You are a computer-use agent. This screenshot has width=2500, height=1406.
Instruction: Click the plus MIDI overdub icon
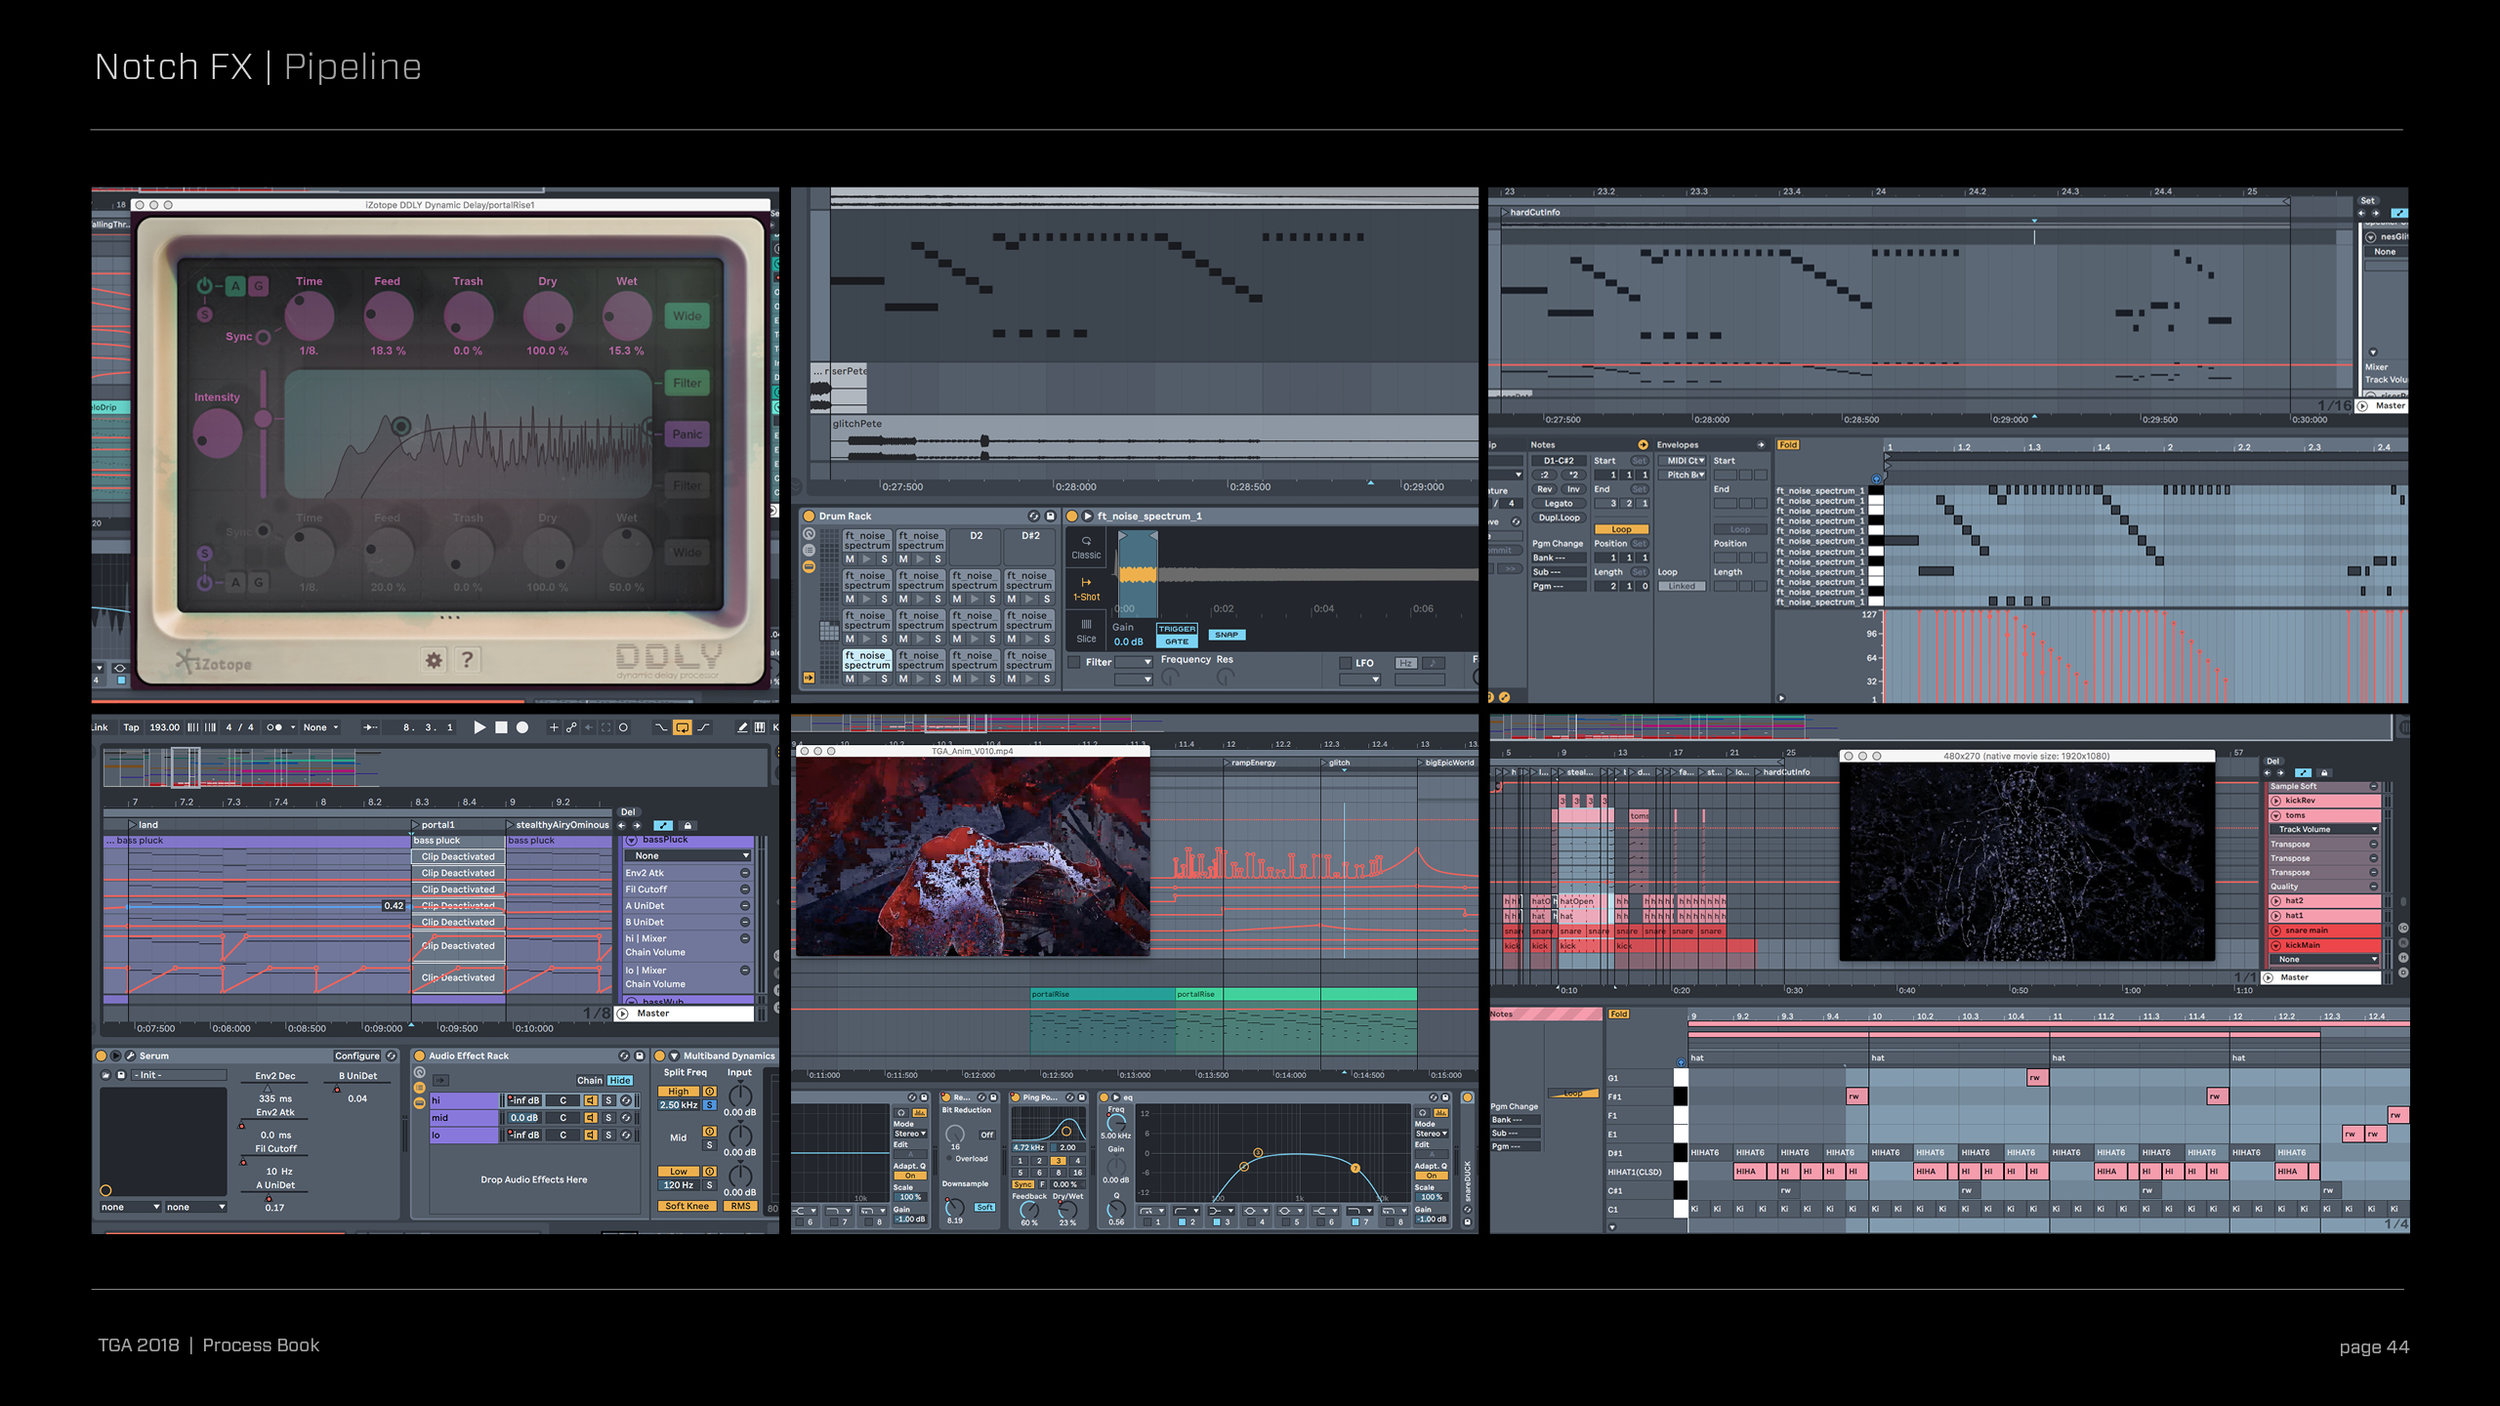tap(554, 727)
